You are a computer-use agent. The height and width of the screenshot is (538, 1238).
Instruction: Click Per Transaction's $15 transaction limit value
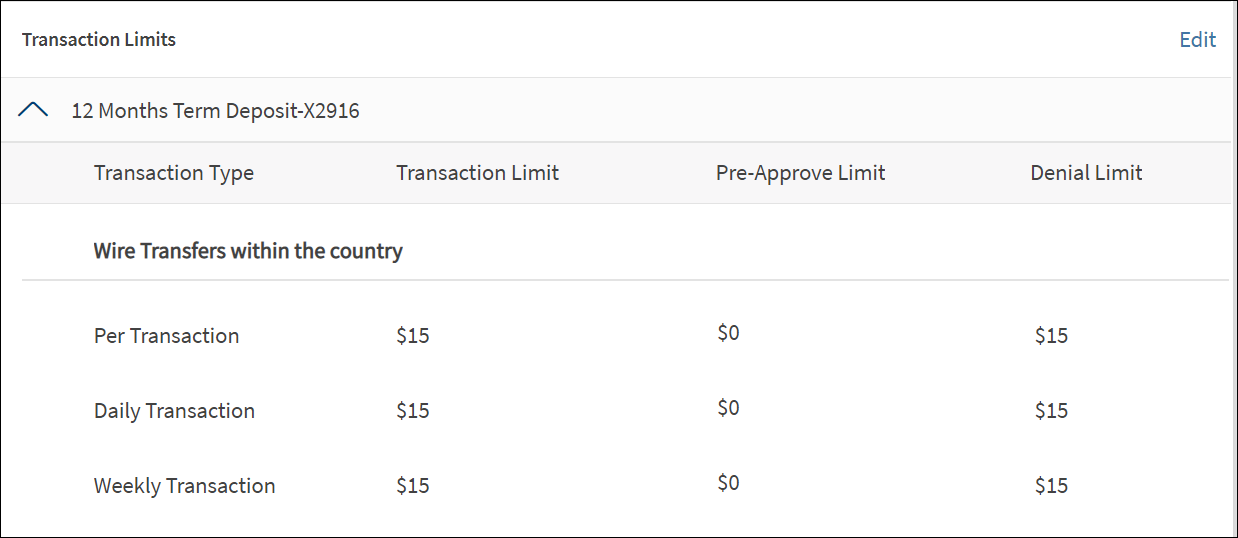(413, 336)
